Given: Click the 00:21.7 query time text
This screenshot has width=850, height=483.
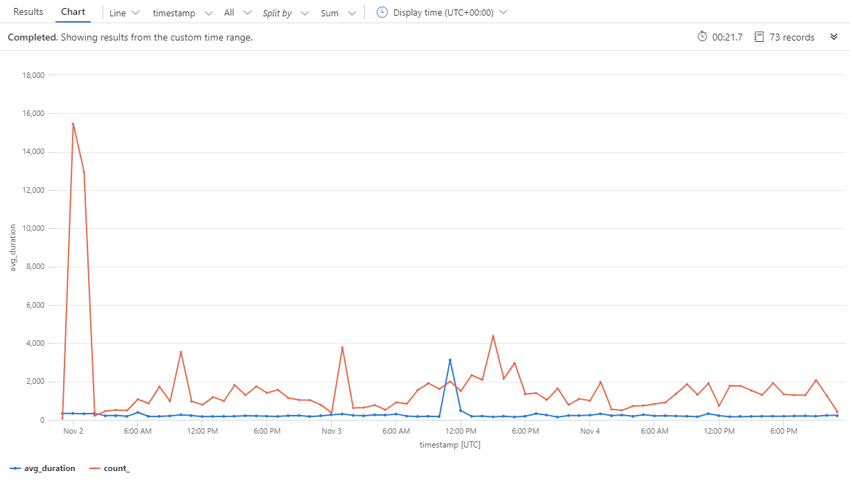Looking at the screenshot, I should [727, 37].
